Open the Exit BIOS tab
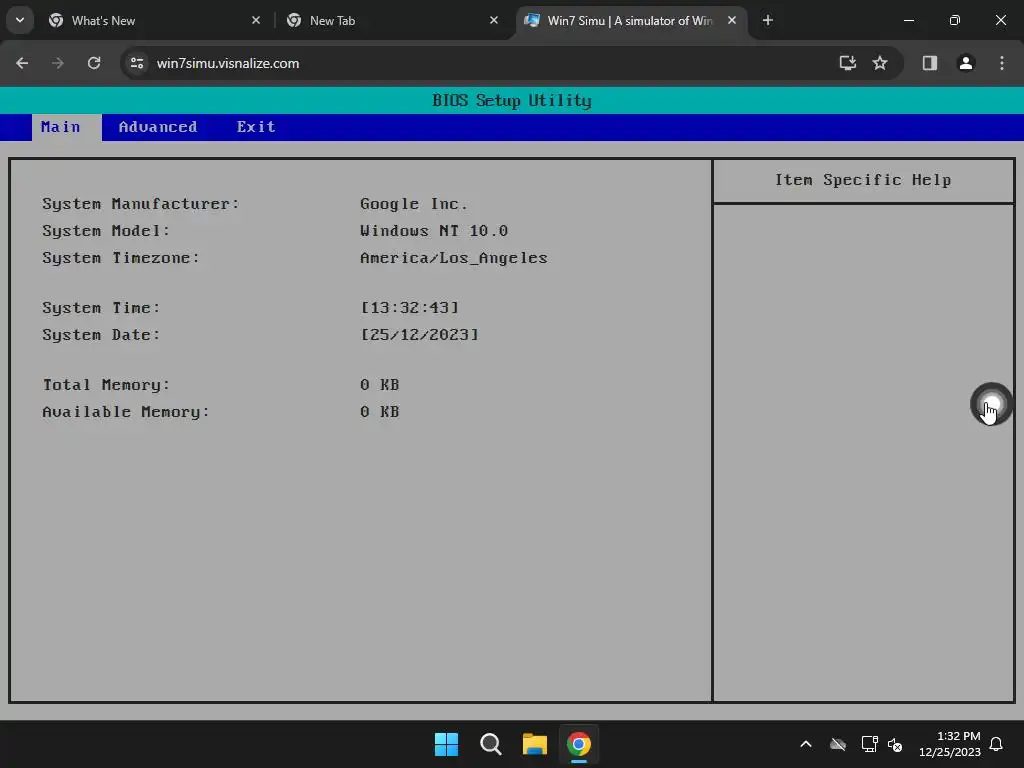Screen dimensions: 1024x768 click(x=256, y=127)
